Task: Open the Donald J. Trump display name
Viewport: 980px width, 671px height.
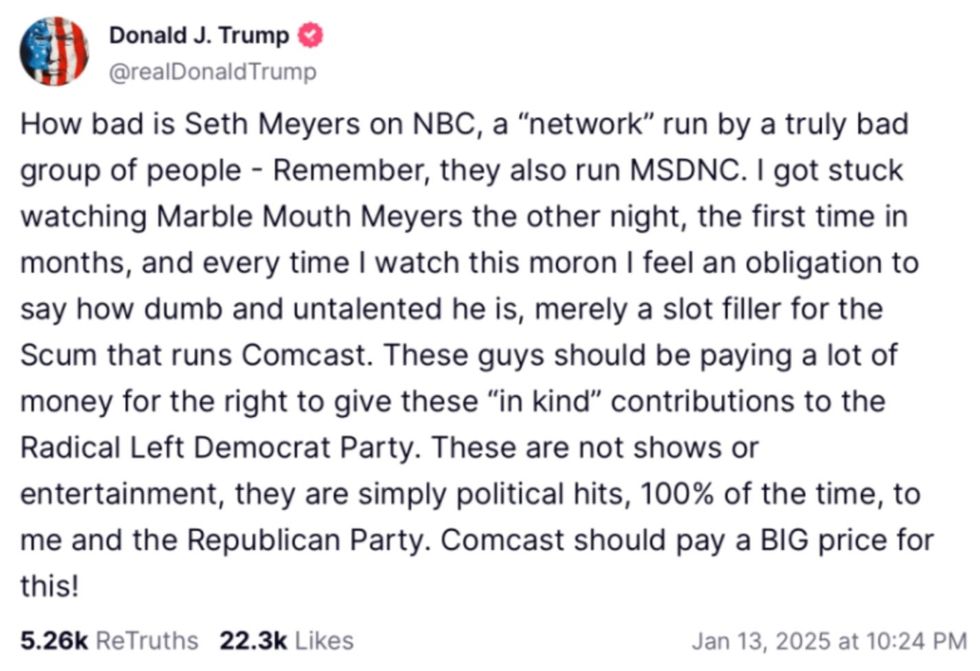Action: coord(199,36)
